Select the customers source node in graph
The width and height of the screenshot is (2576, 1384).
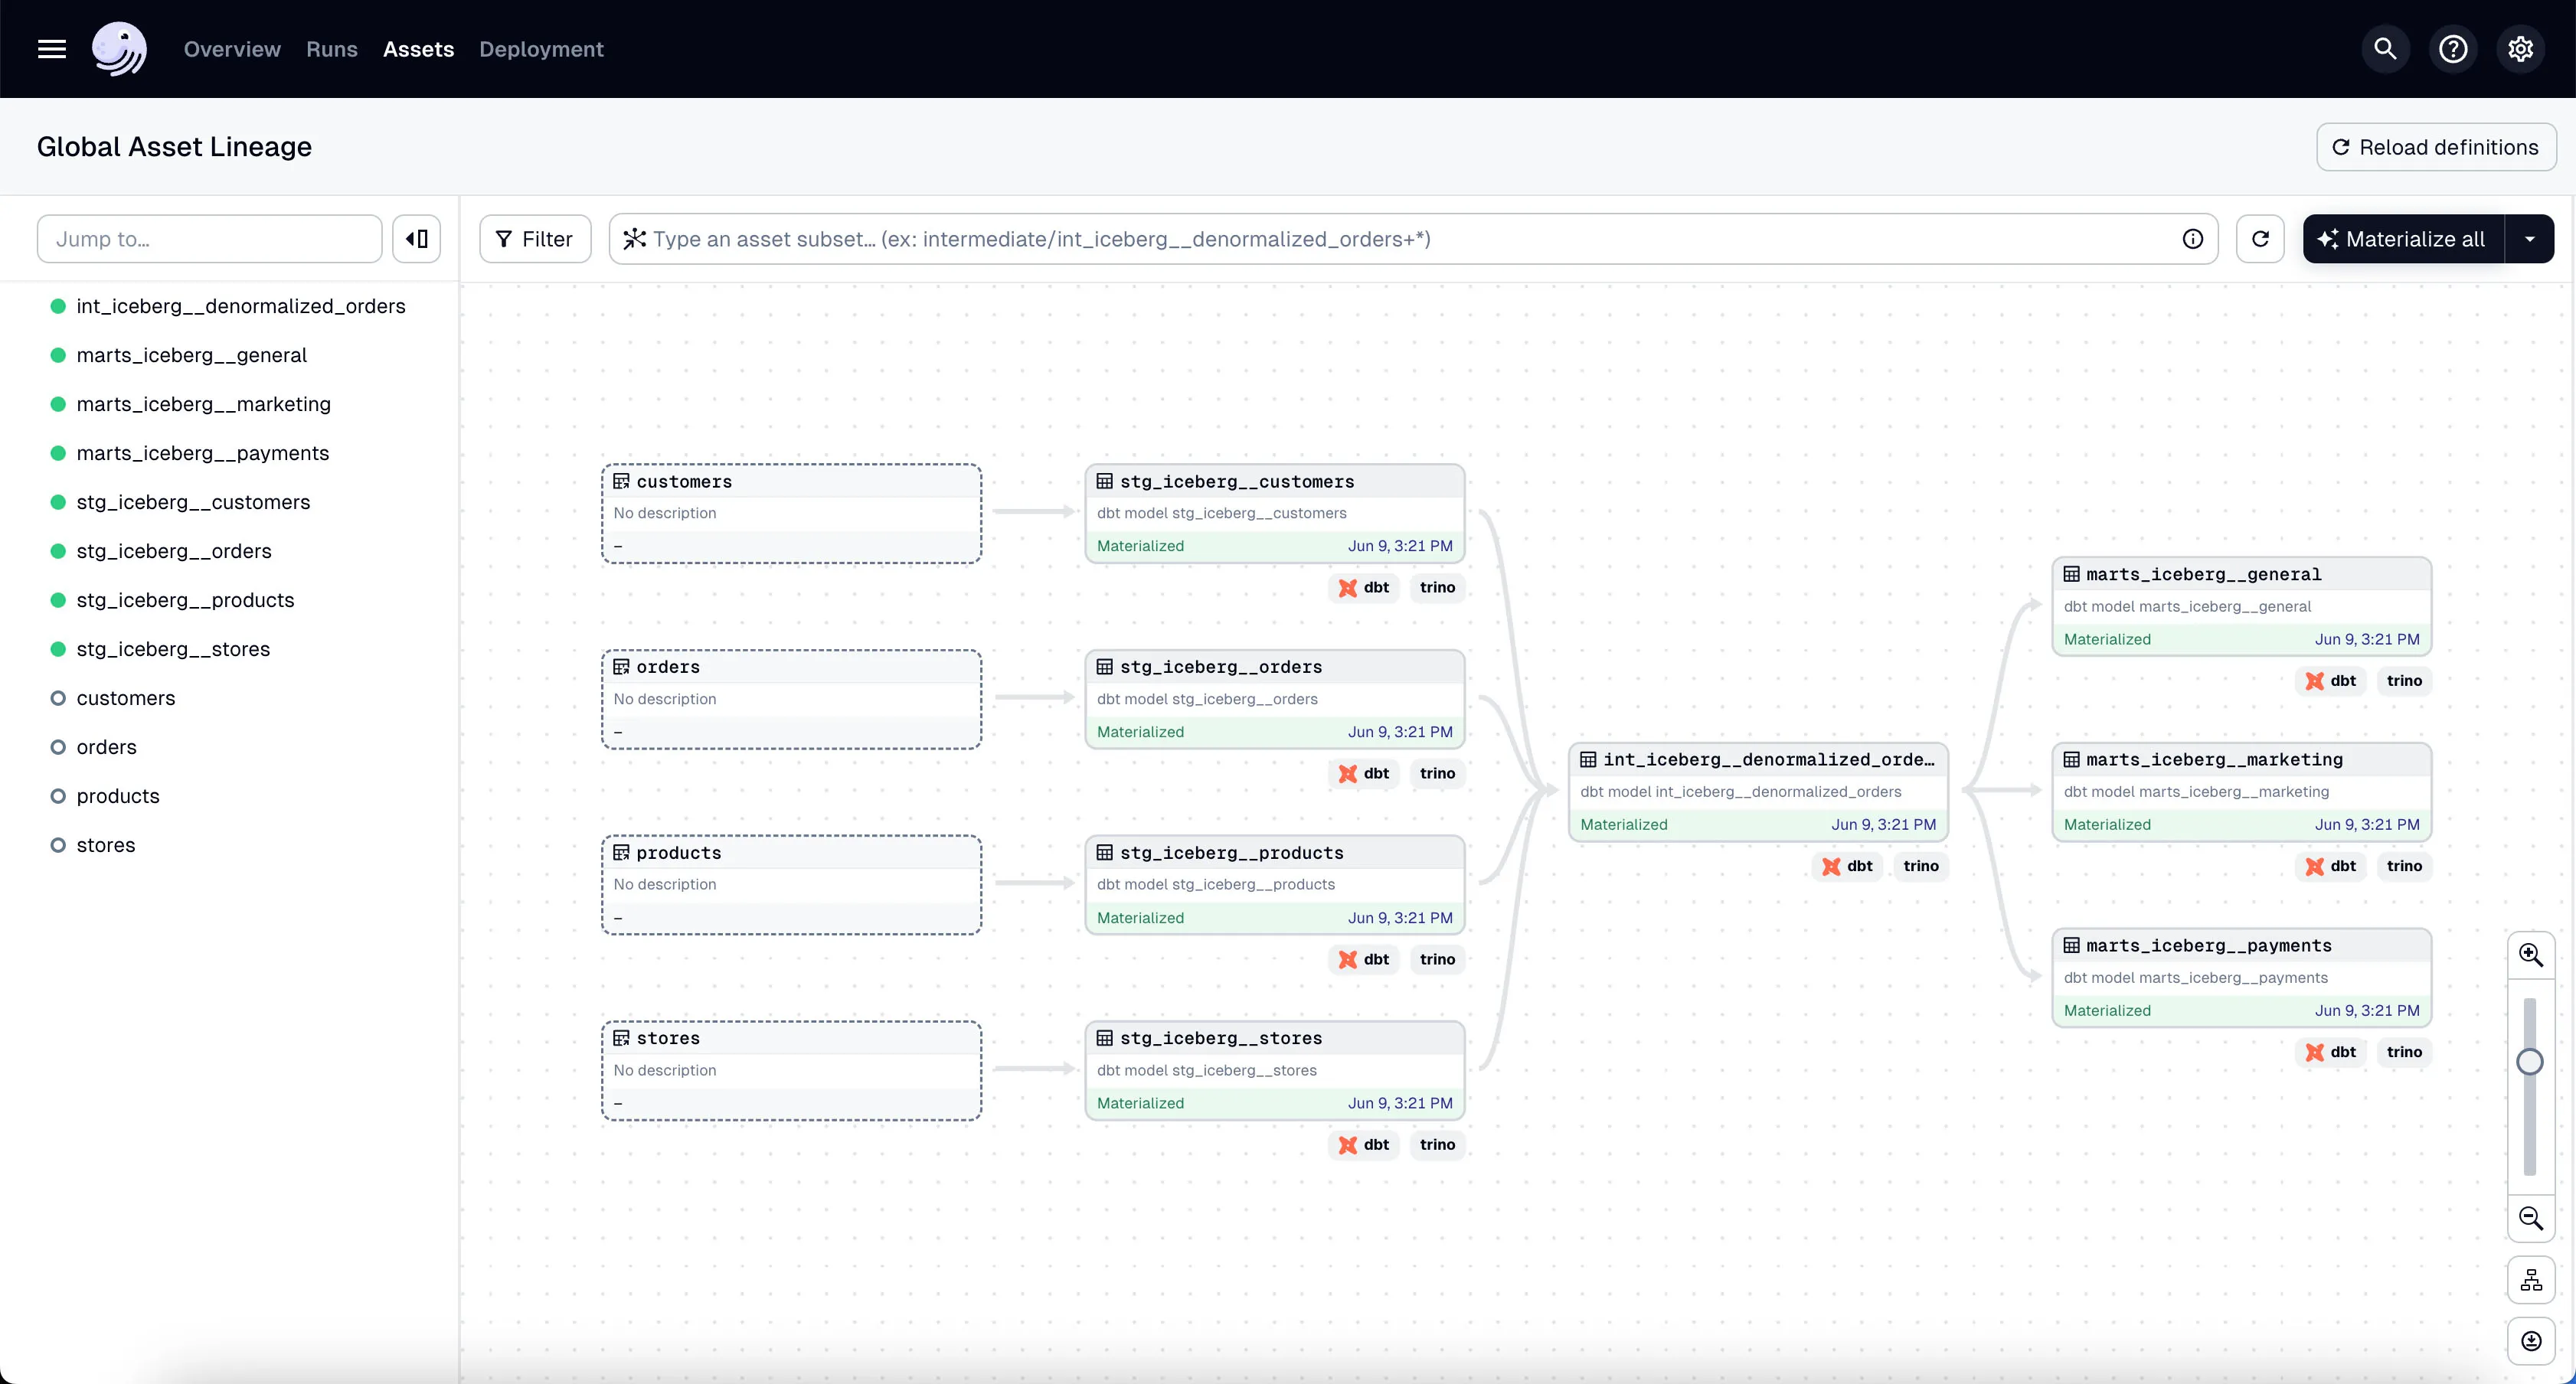[x=791, y=514]
